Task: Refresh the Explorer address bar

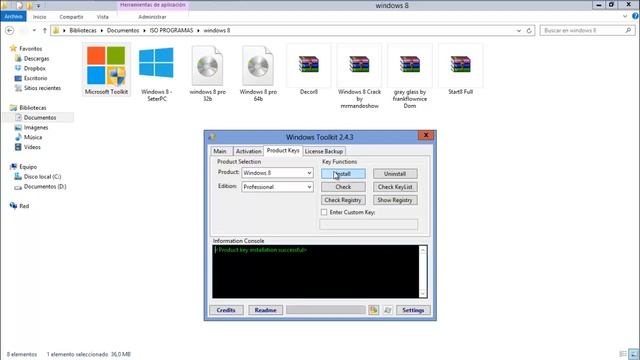Action: (x=529, y=31)
